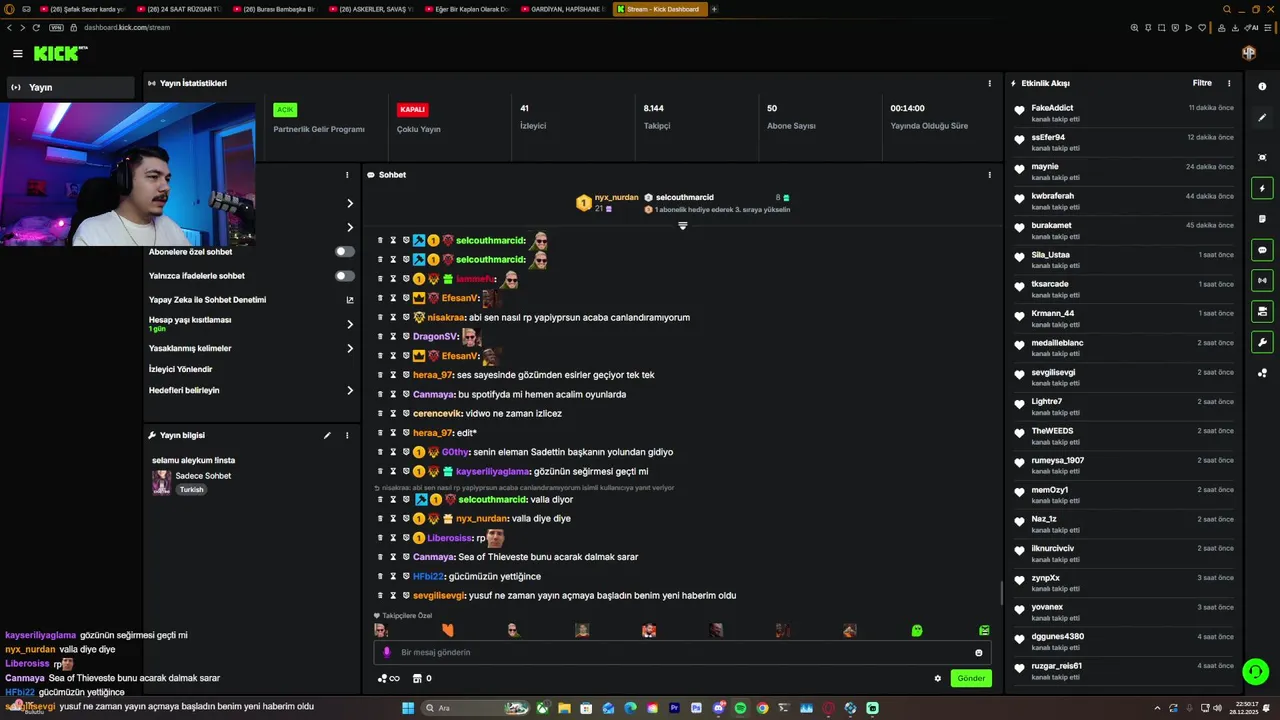Screen dimensions: 1280x720
Task: Open the user avatar in the top-right header
Action: [1248, 53]
